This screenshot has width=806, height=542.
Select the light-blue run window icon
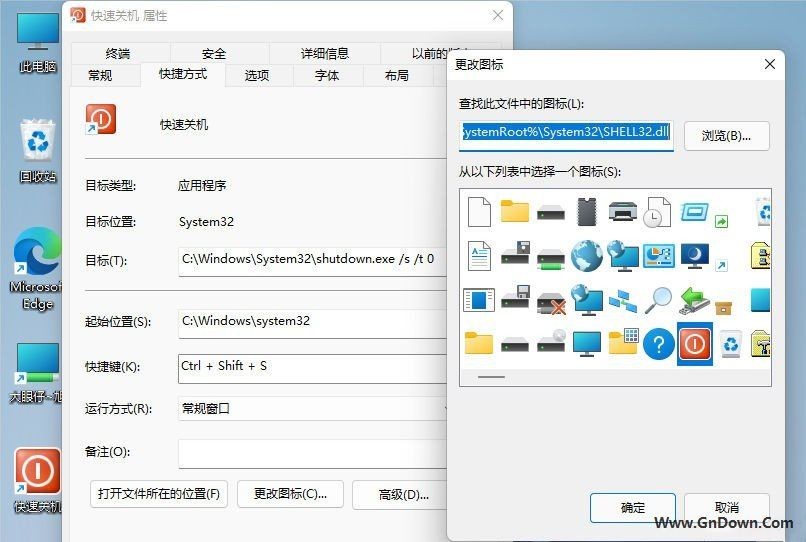point(694,211)
